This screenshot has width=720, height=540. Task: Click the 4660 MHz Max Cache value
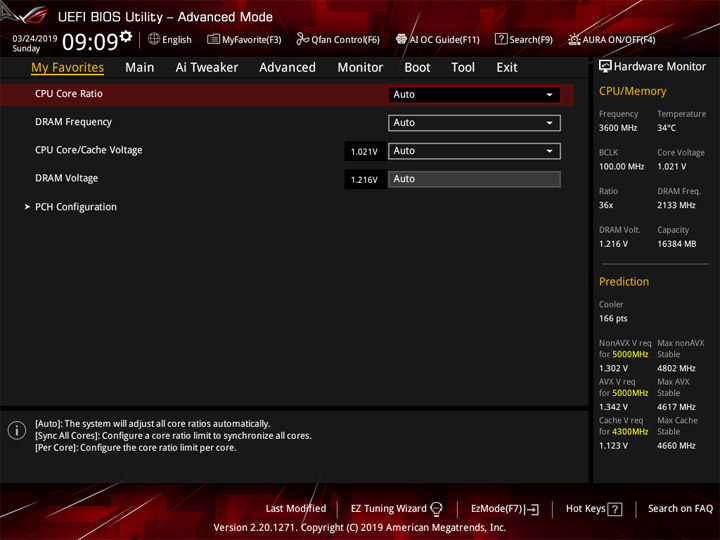tap(676, 445)
